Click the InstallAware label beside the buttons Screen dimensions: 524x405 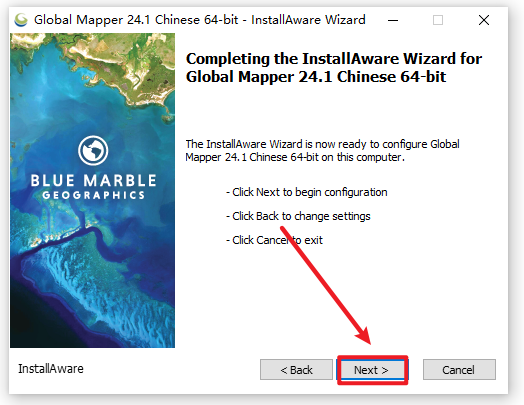[51, 369]
